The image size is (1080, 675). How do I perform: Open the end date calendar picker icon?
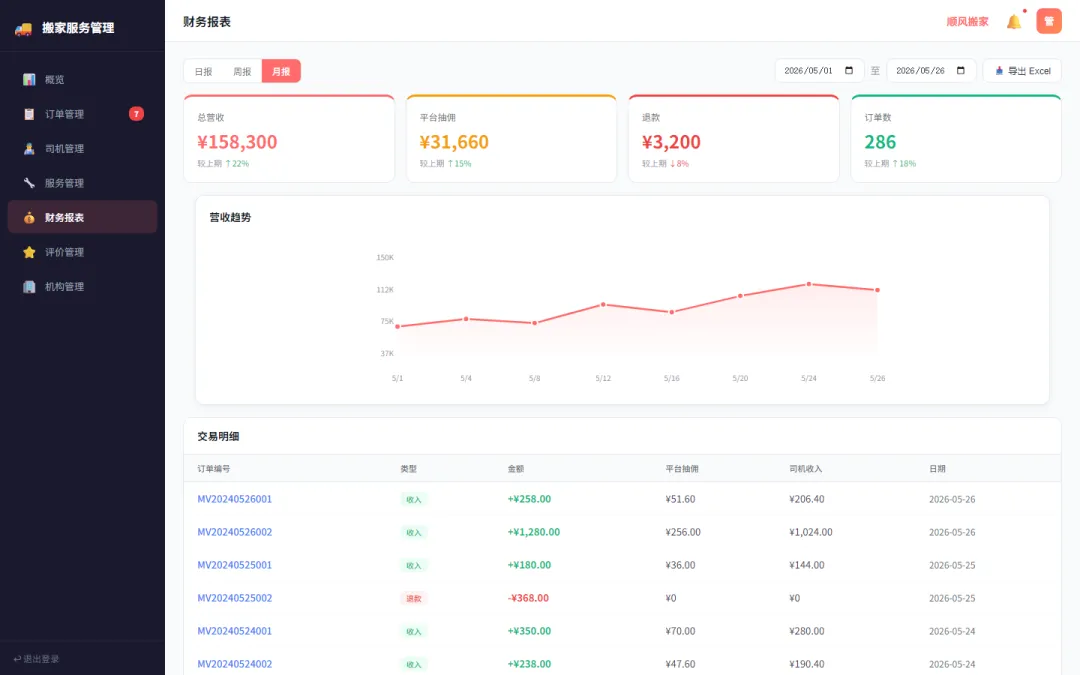point(960,70)
